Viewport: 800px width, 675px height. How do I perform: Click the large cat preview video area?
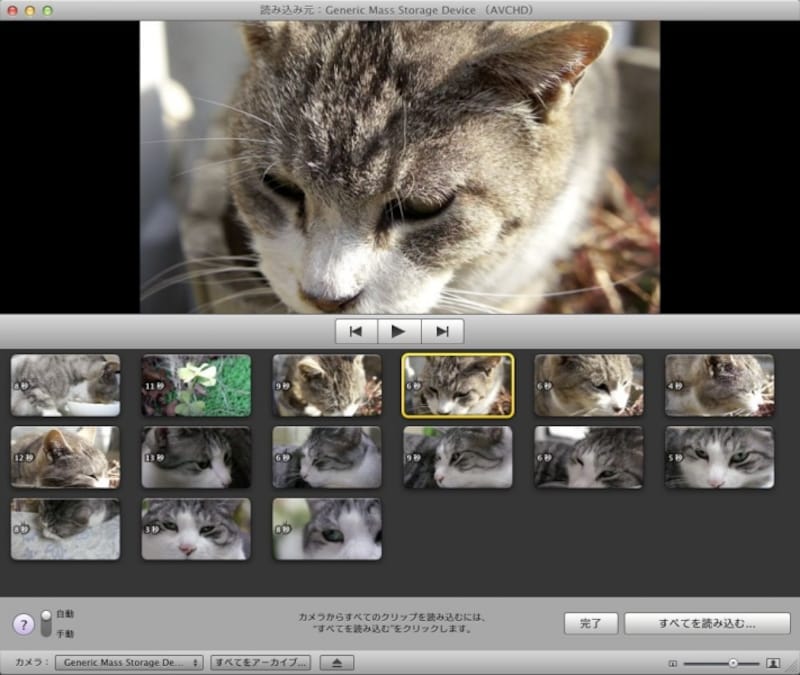(x=400, y=167)
